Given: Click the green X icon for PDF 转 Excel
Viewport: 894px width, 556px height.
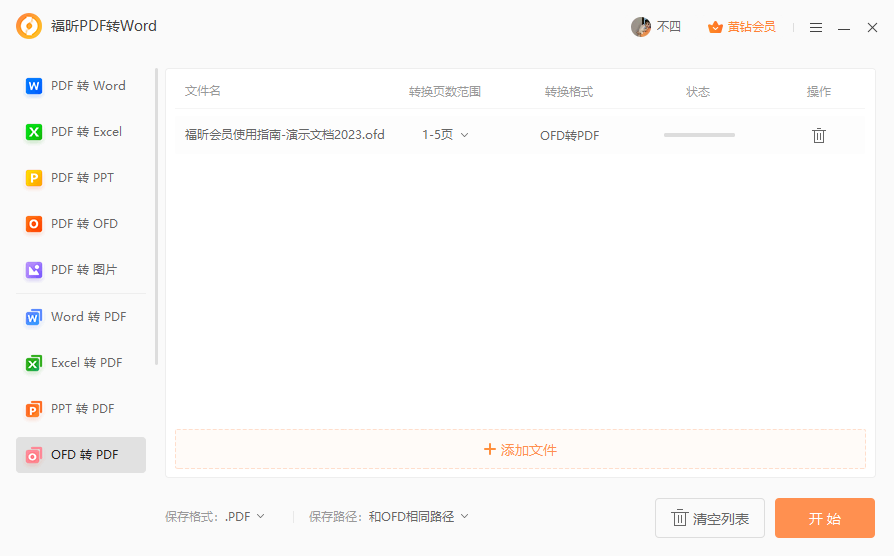Looking at the screenshot, I should coord(34,132).
